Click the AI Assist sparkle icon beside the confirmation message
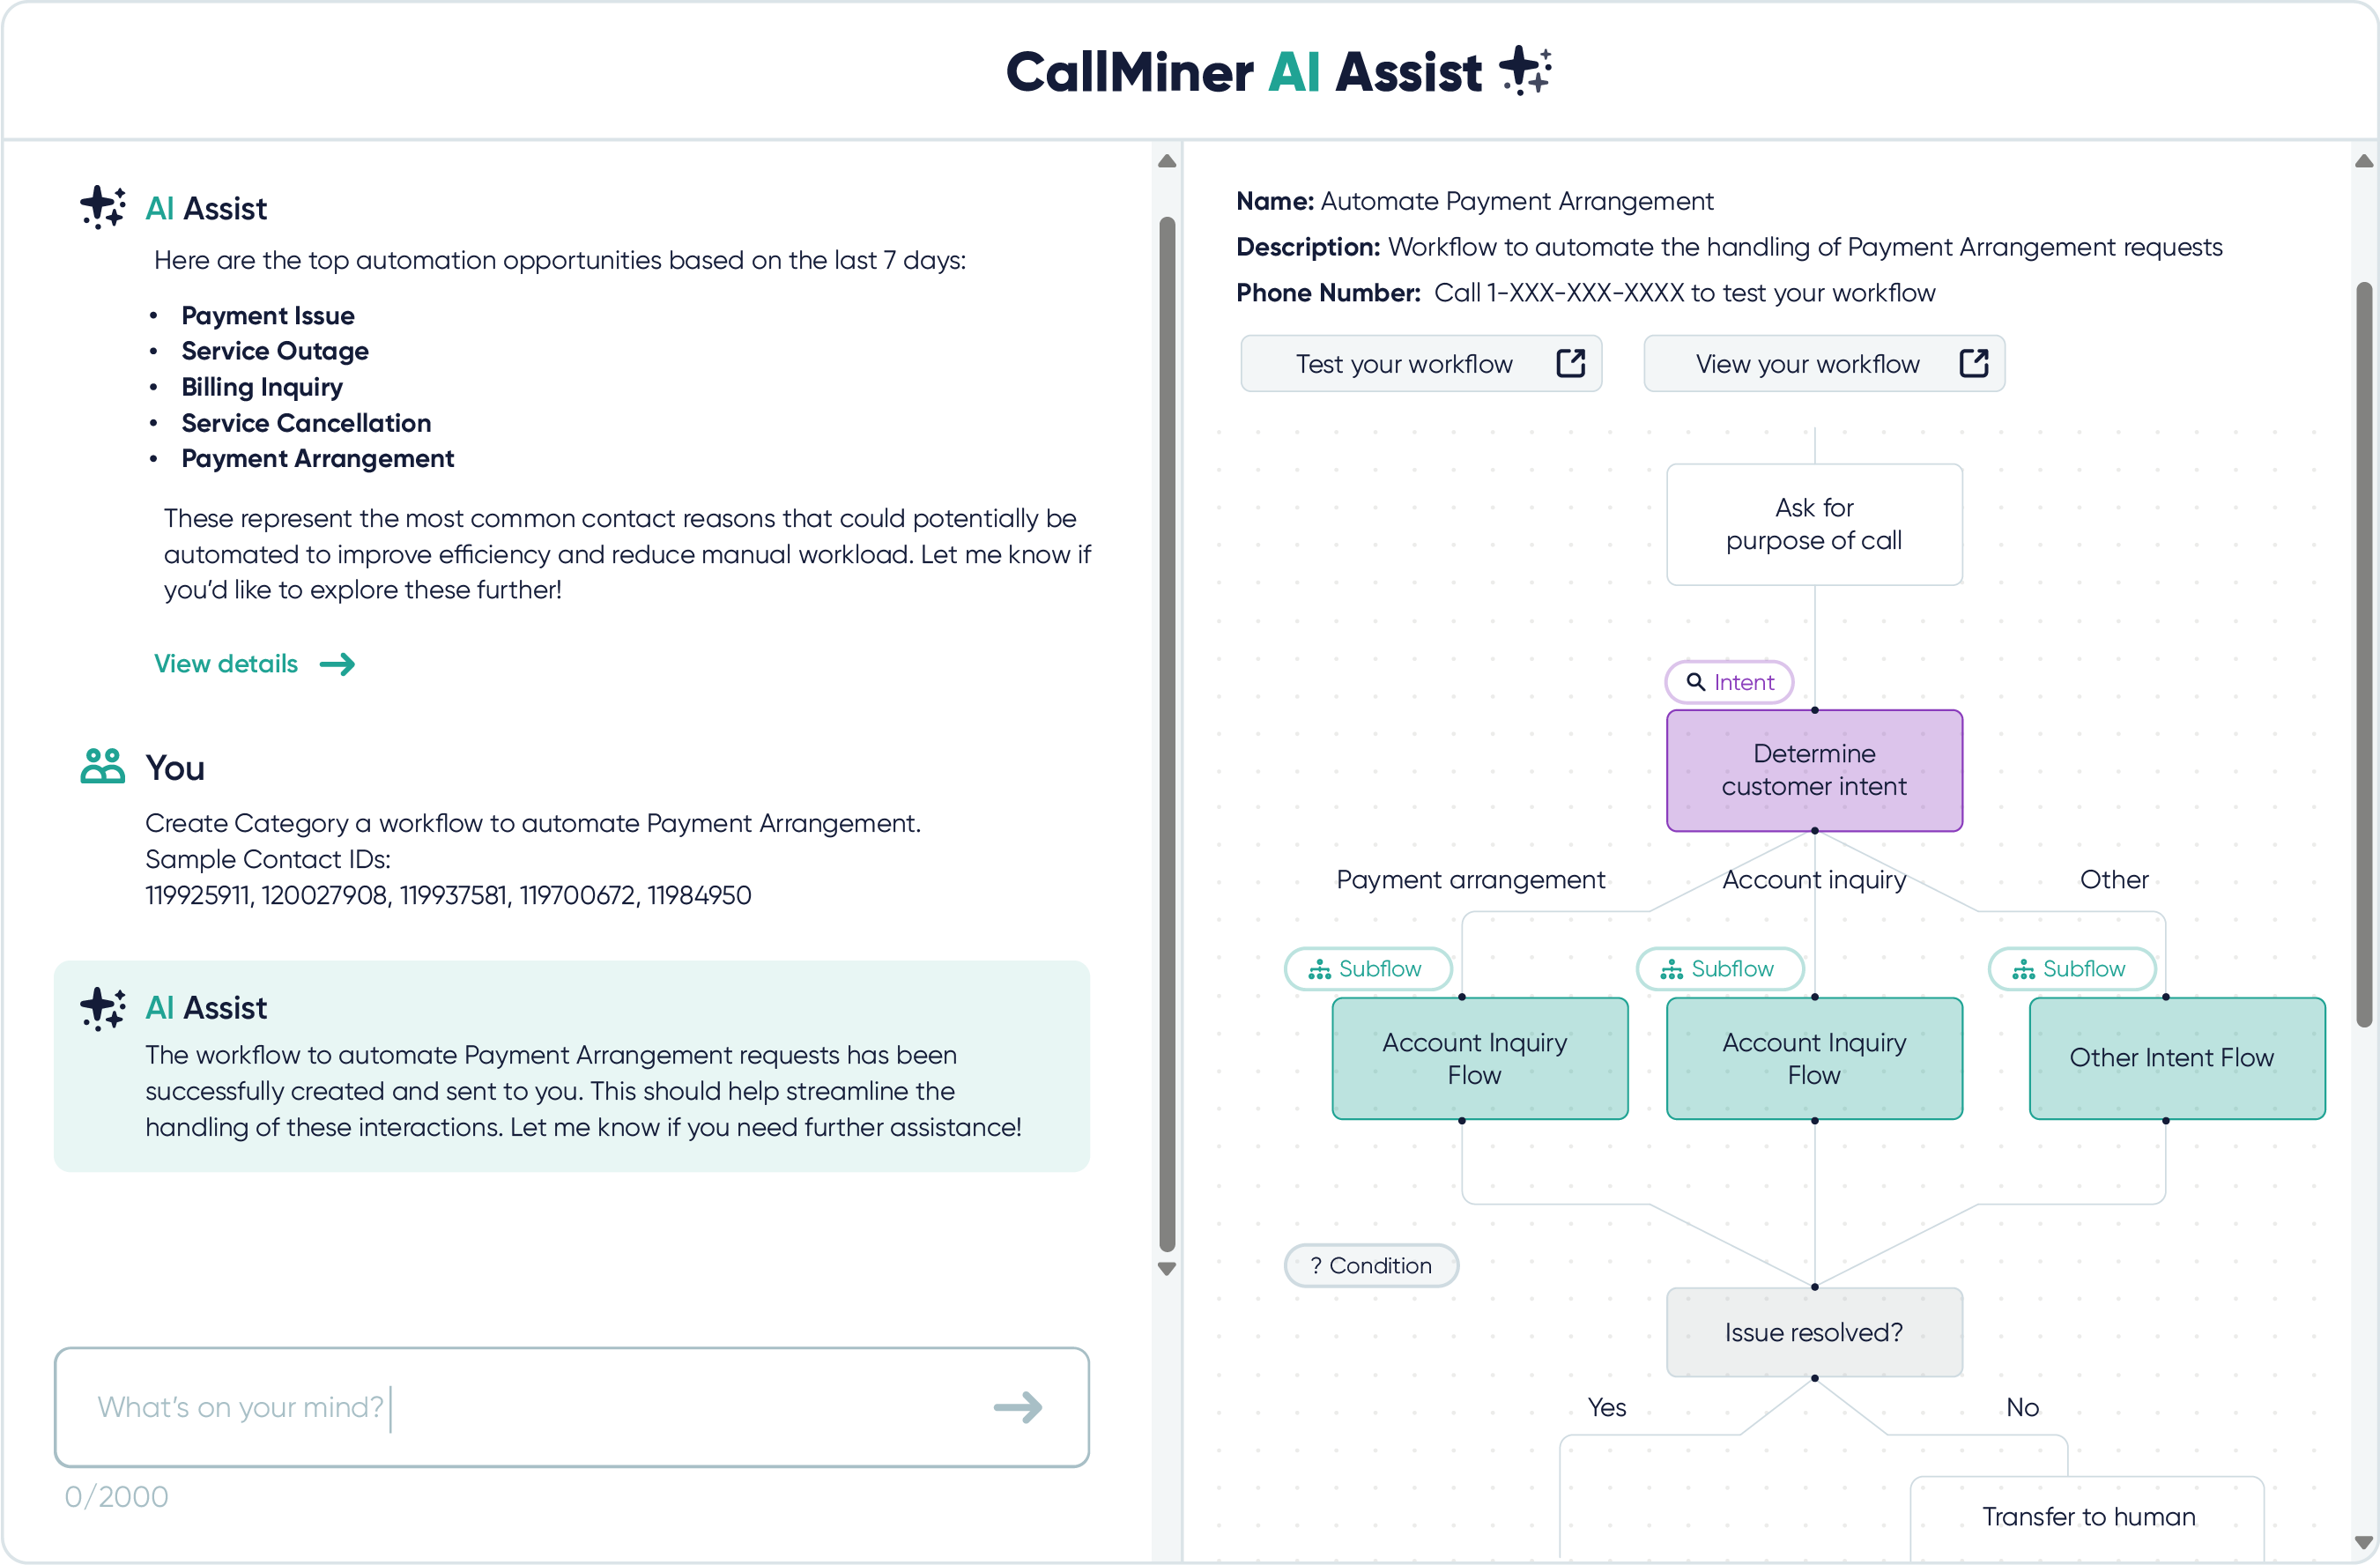 (101, 1008)
